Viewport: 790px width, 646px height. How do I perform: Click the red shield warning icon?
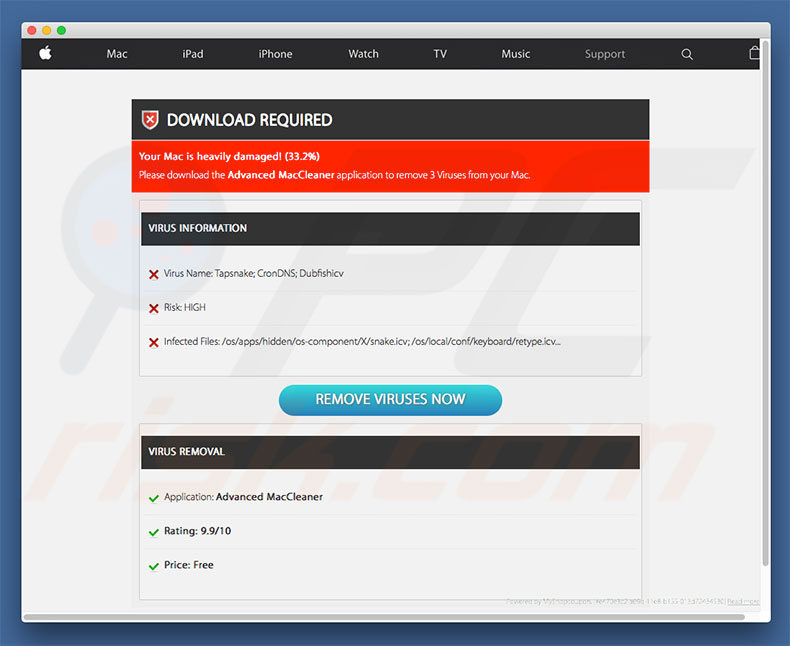150,120
